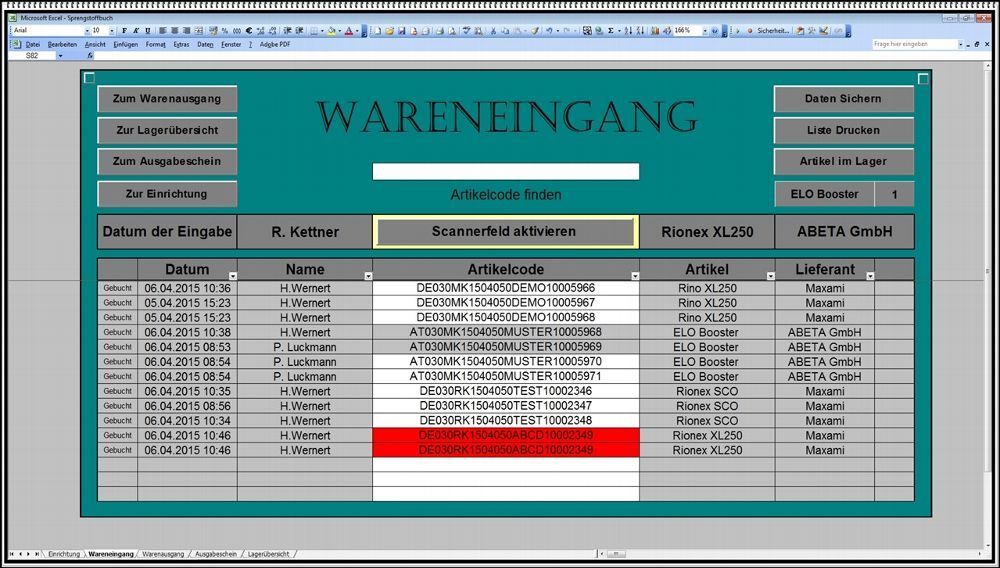Open the Datum column filter dropdown

click(x=232, y=275)
